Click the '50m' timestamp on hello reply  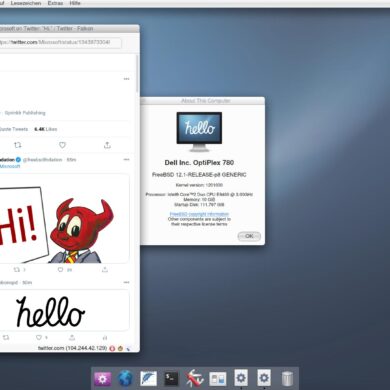27,283
